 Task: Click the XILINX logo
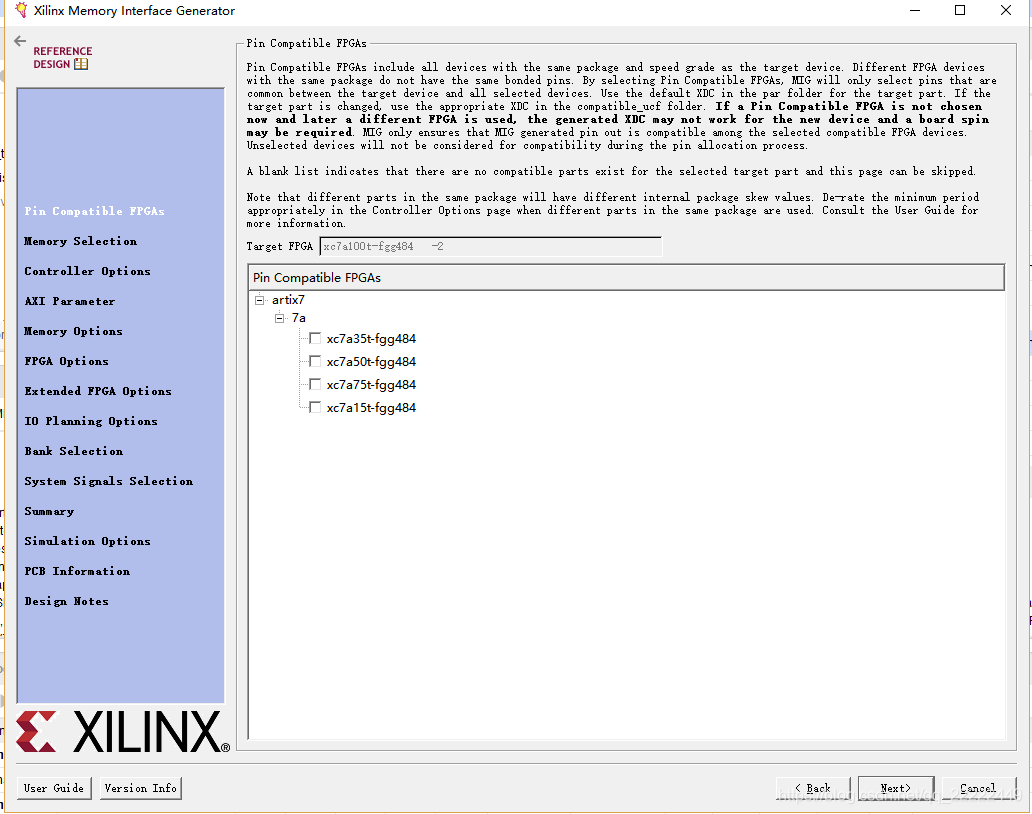(x=120, y=732)
